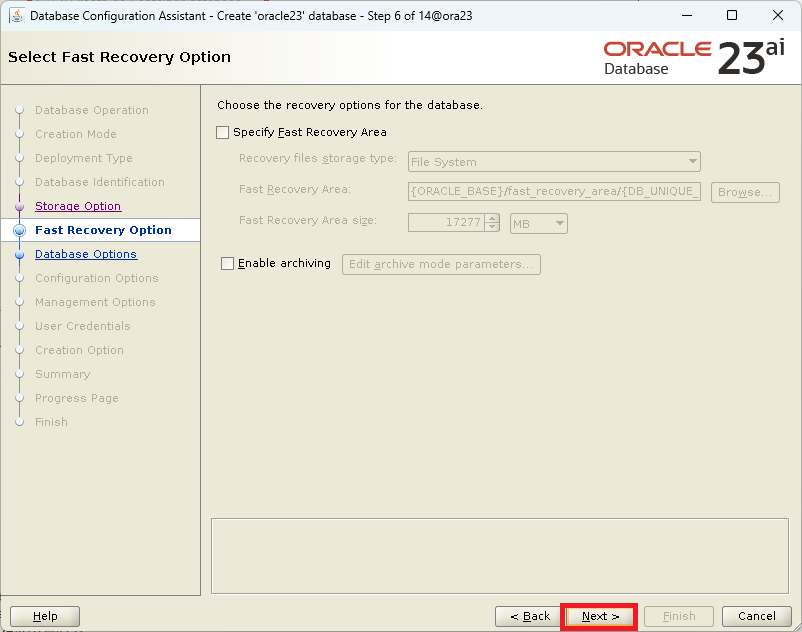Click the Browse... button
Image resolution: width=802 pixels, height=632 pixels.
745,192
